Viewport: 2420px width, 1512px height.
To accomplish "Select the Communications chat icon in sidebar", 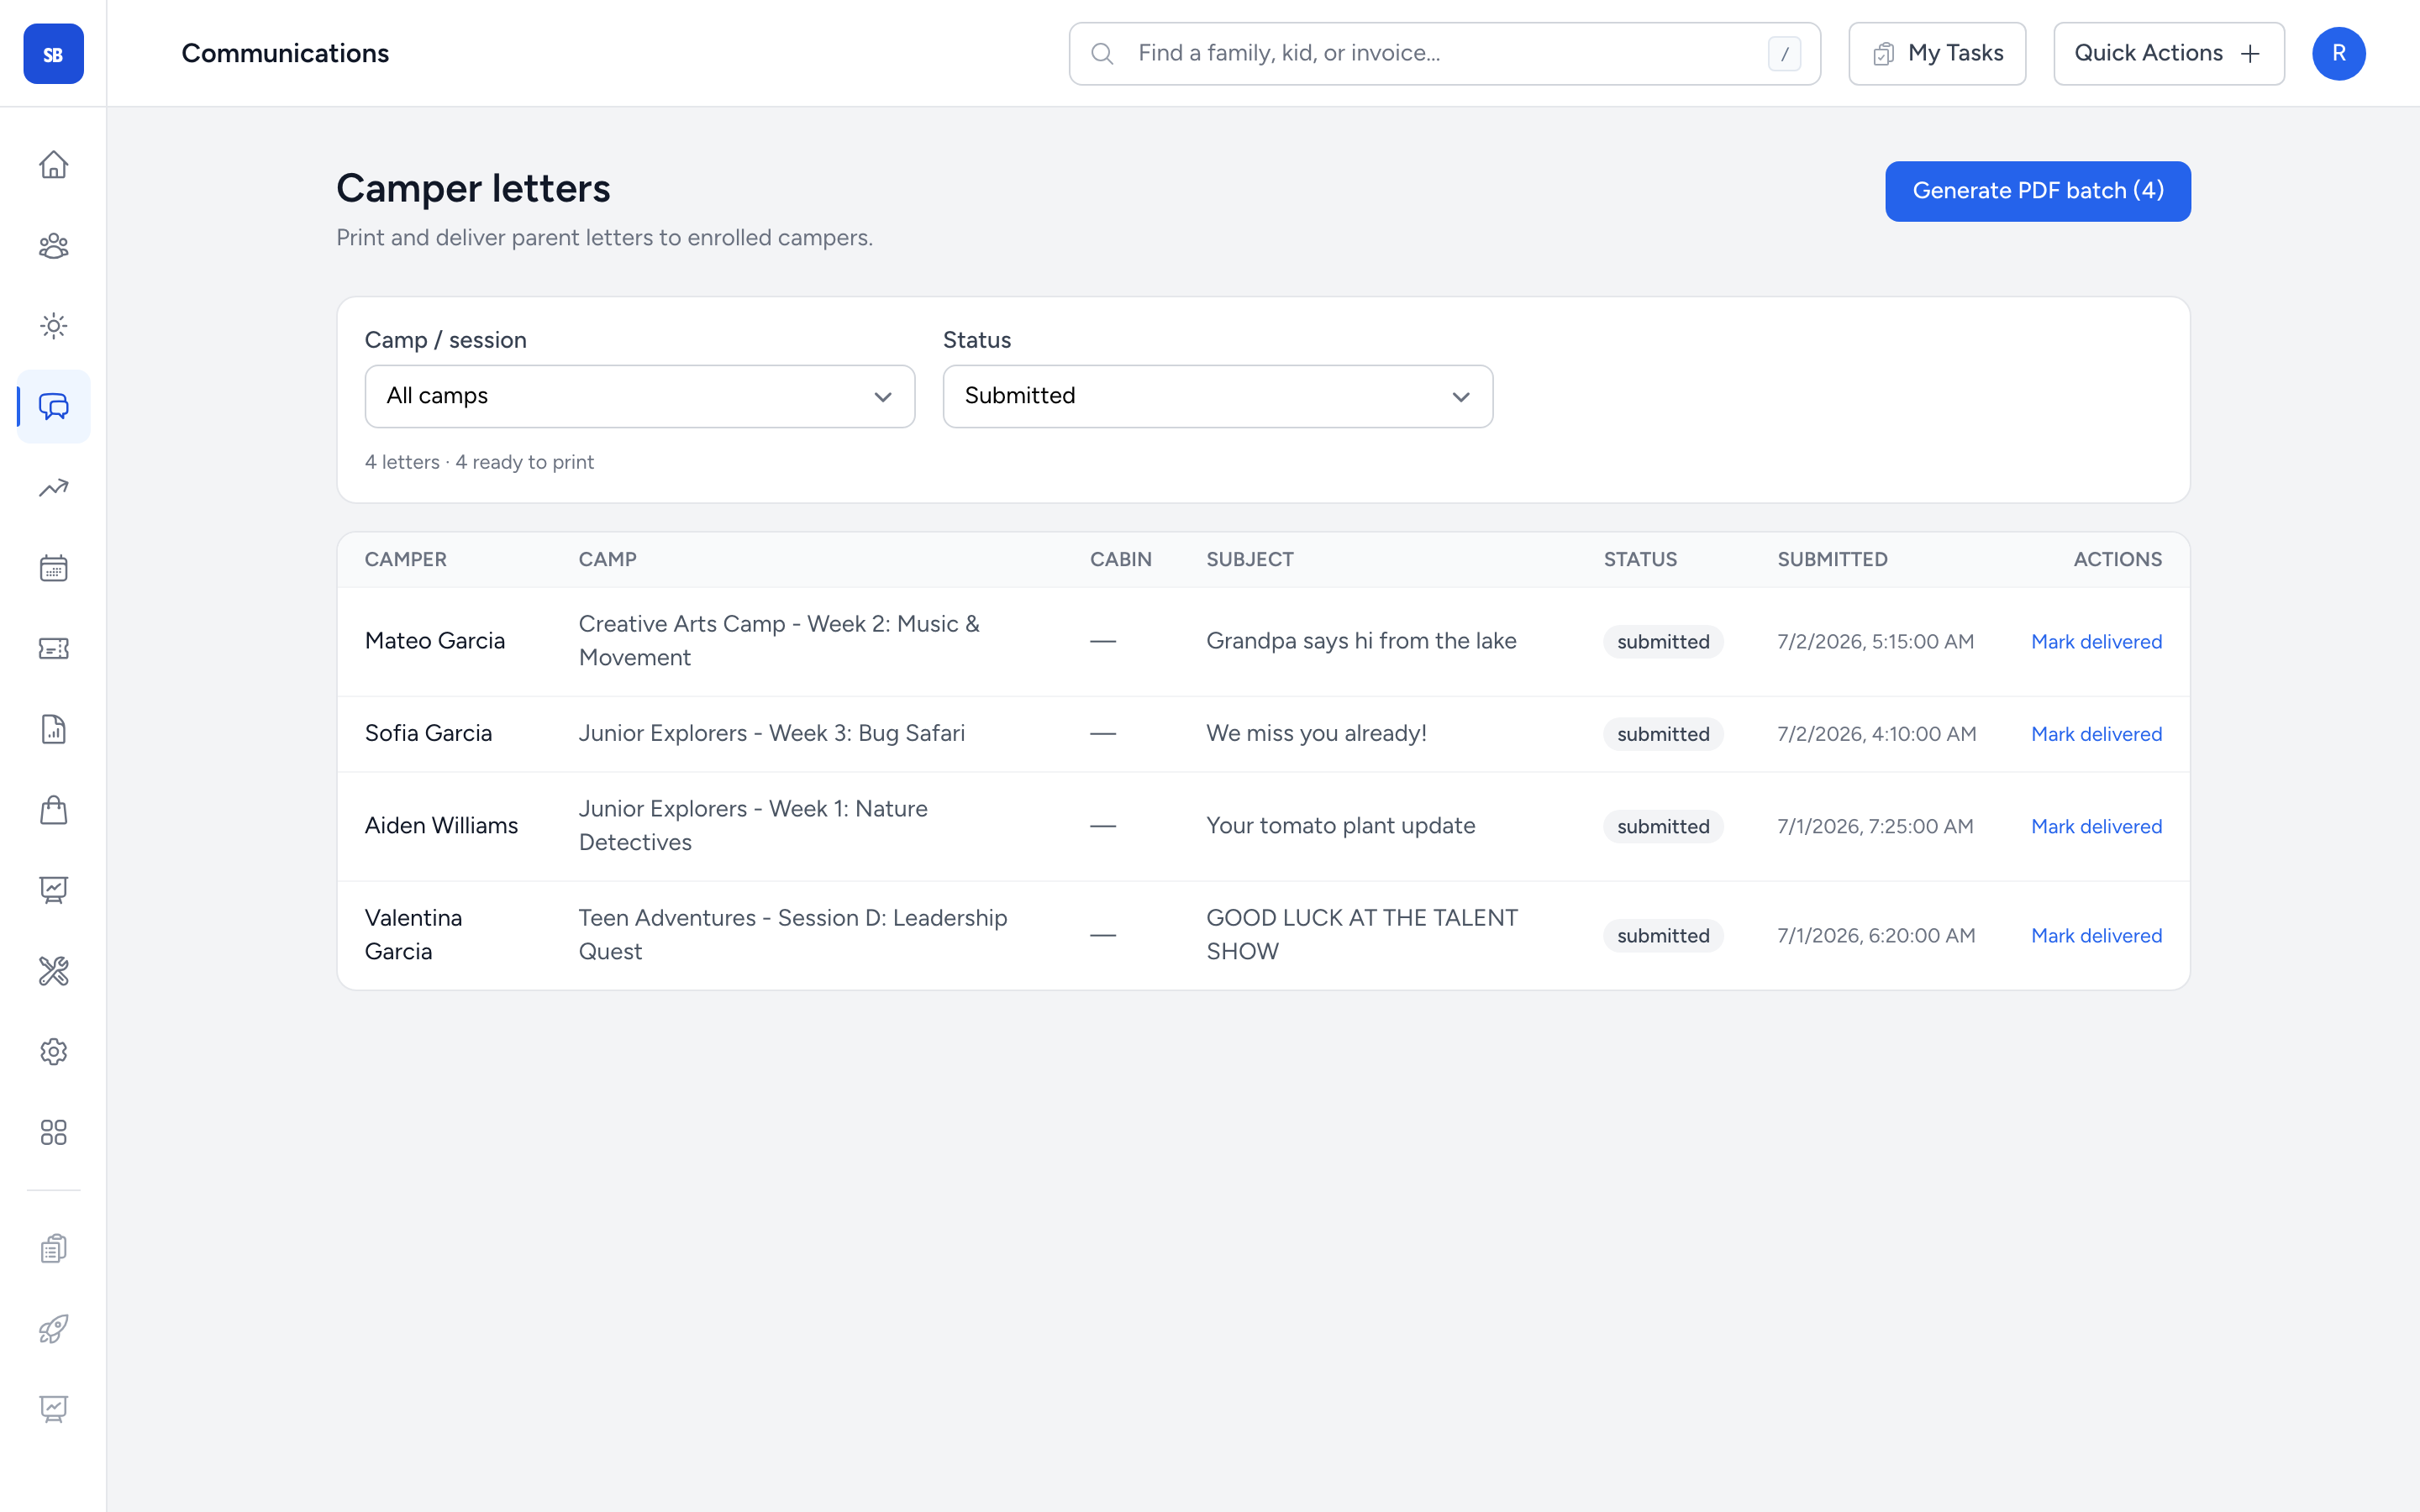I will coord(53,407).
